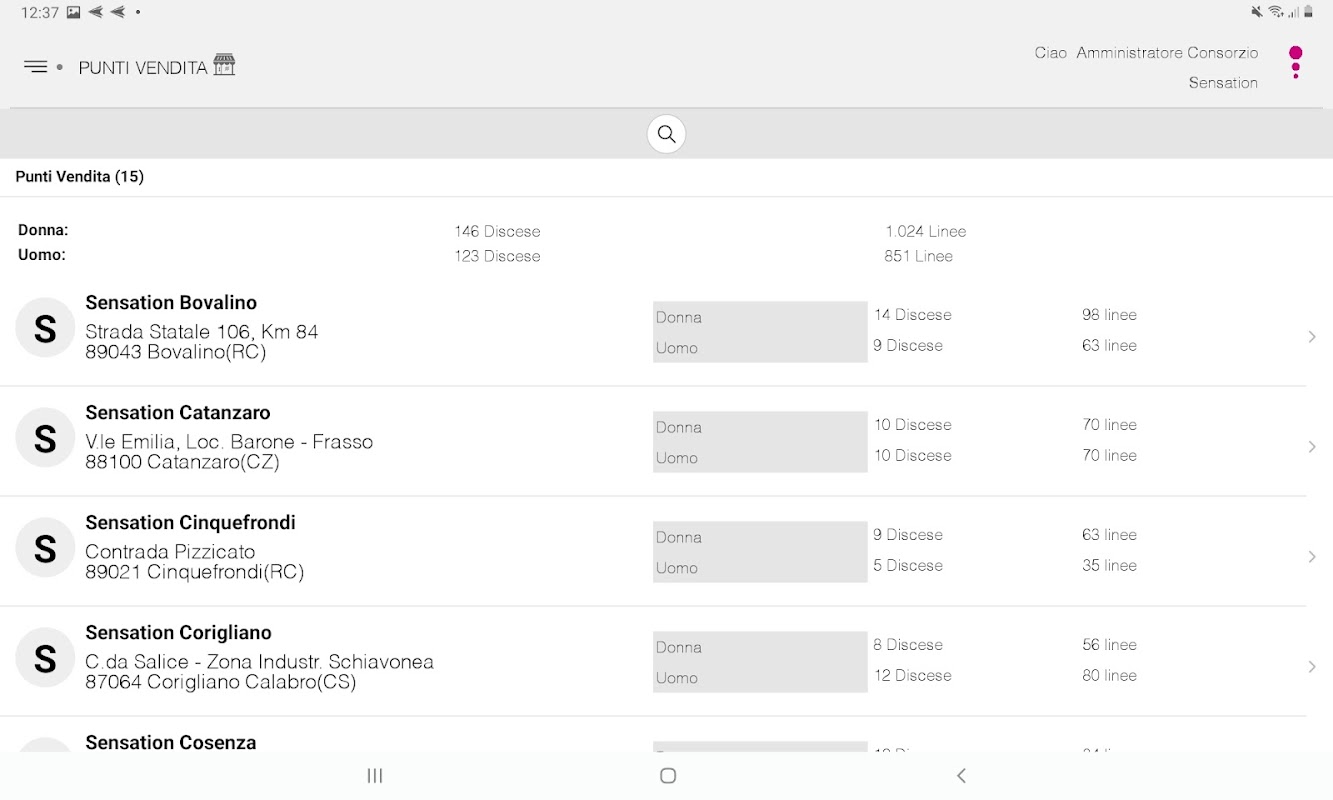Expand Sensation Catanzaro details chevron

click(1312, 447)
